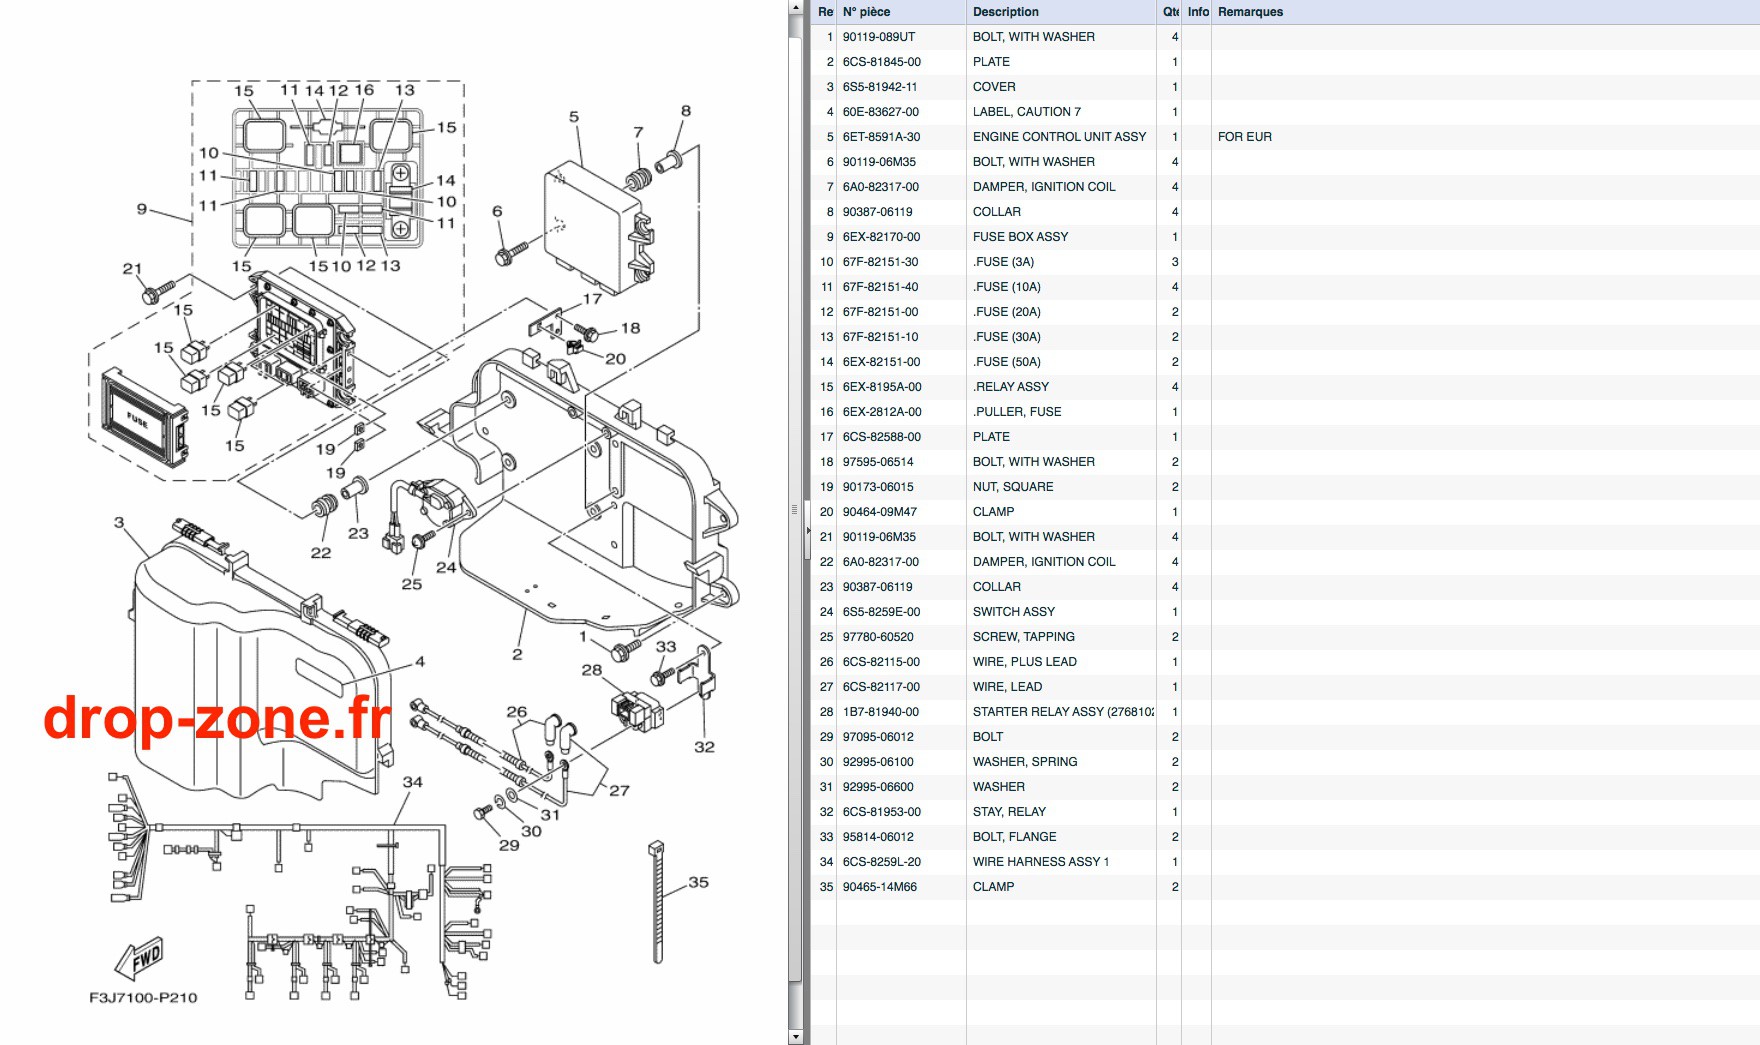1760x1045 pixels.
Task: Sort by the Re column header
Action: (x=825, y=12)
